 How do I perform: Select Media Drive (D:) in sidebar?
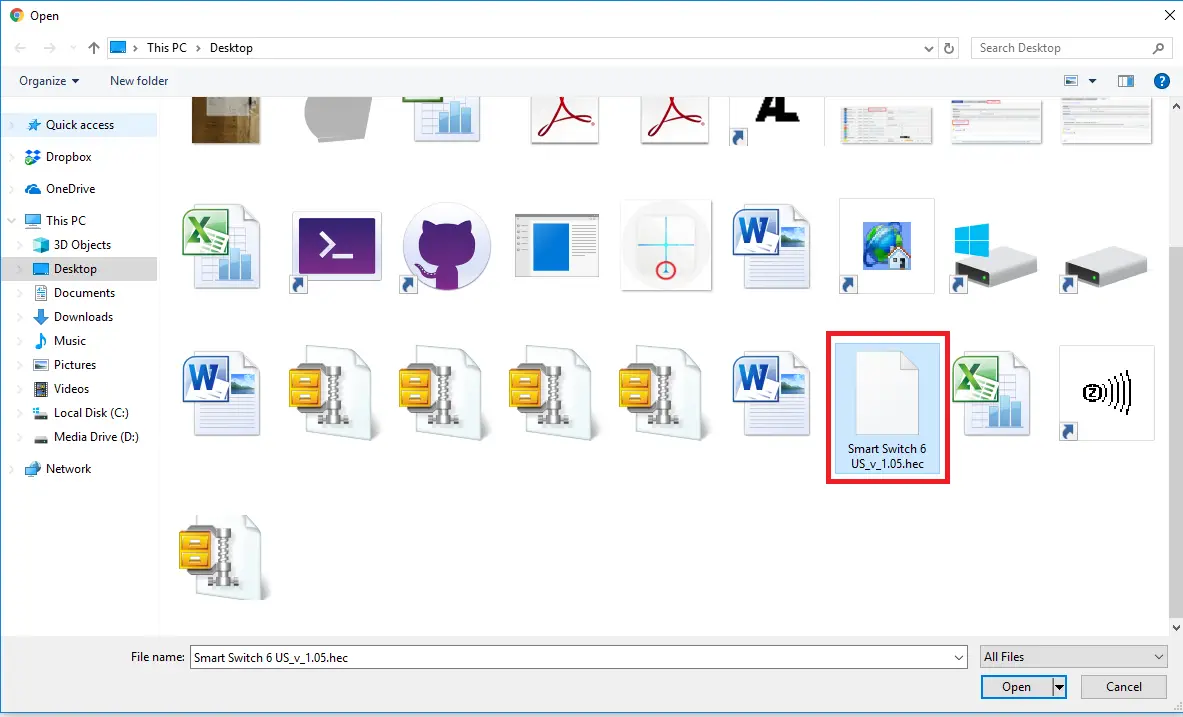point(96,437)
